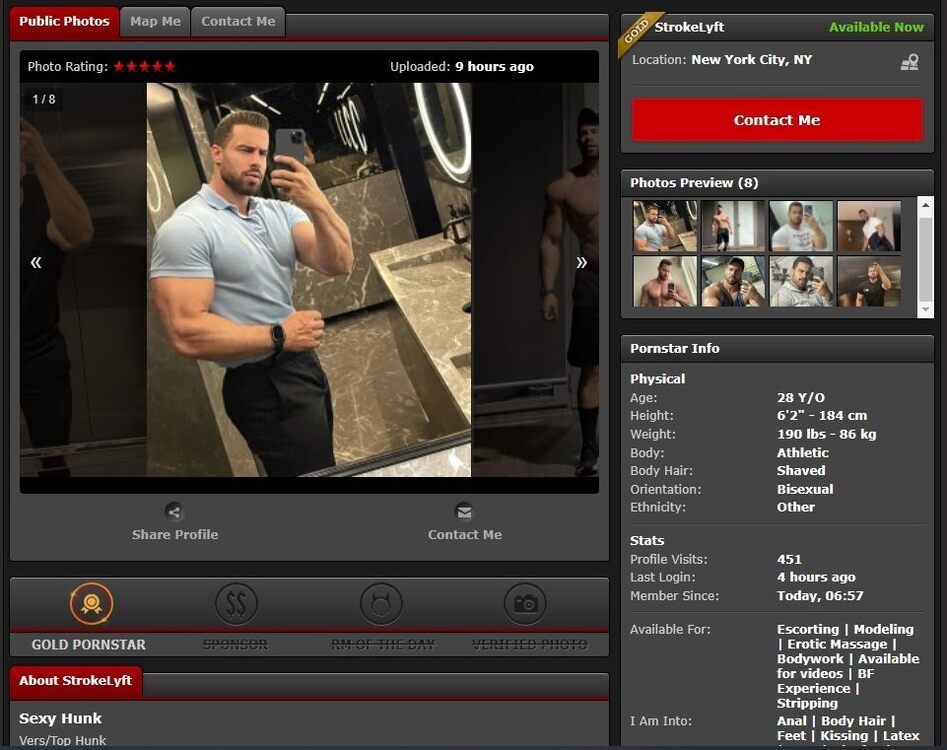Click the Sponsor dollar sign icon

(x=236, y=604)
